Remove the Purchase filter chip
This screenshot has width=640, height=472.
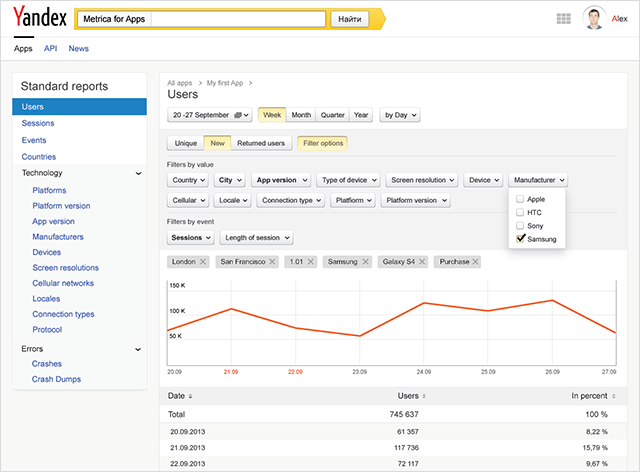474,261
